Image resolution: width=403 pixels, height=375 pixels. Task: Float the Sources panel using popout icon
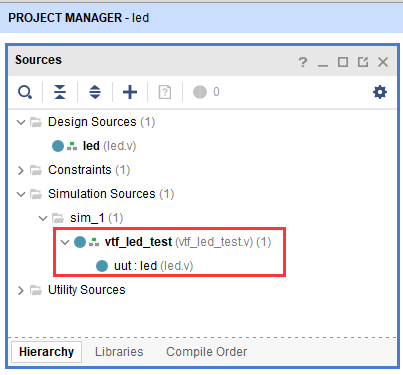(x=363, y=62)
